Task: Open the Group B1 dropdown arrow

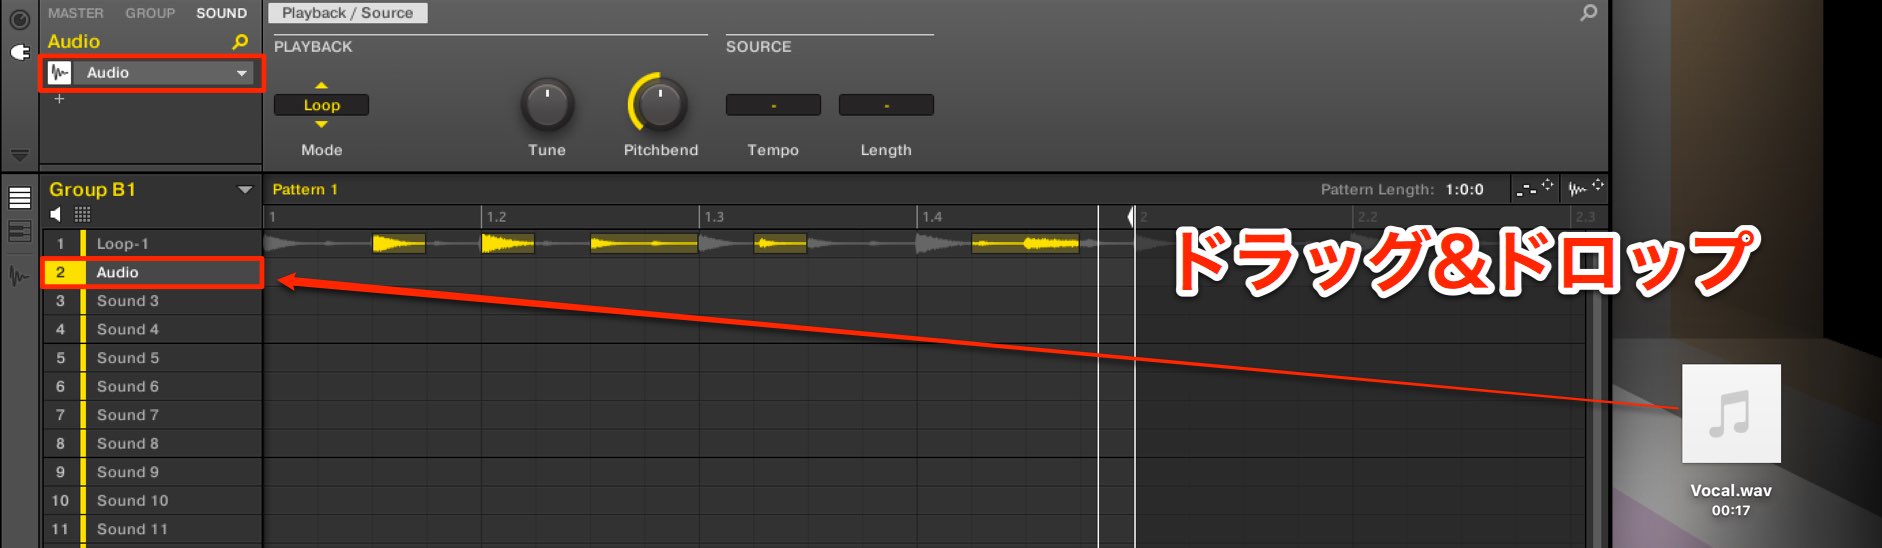Action: 245,190
